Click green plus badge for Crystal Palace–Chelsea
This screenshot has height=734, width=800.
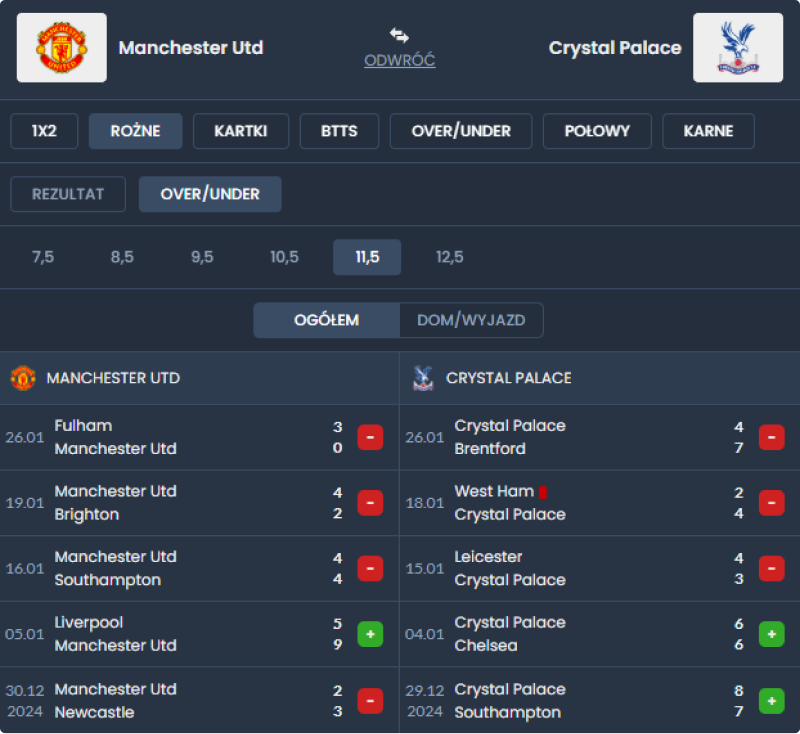click(x=771, y=634)
